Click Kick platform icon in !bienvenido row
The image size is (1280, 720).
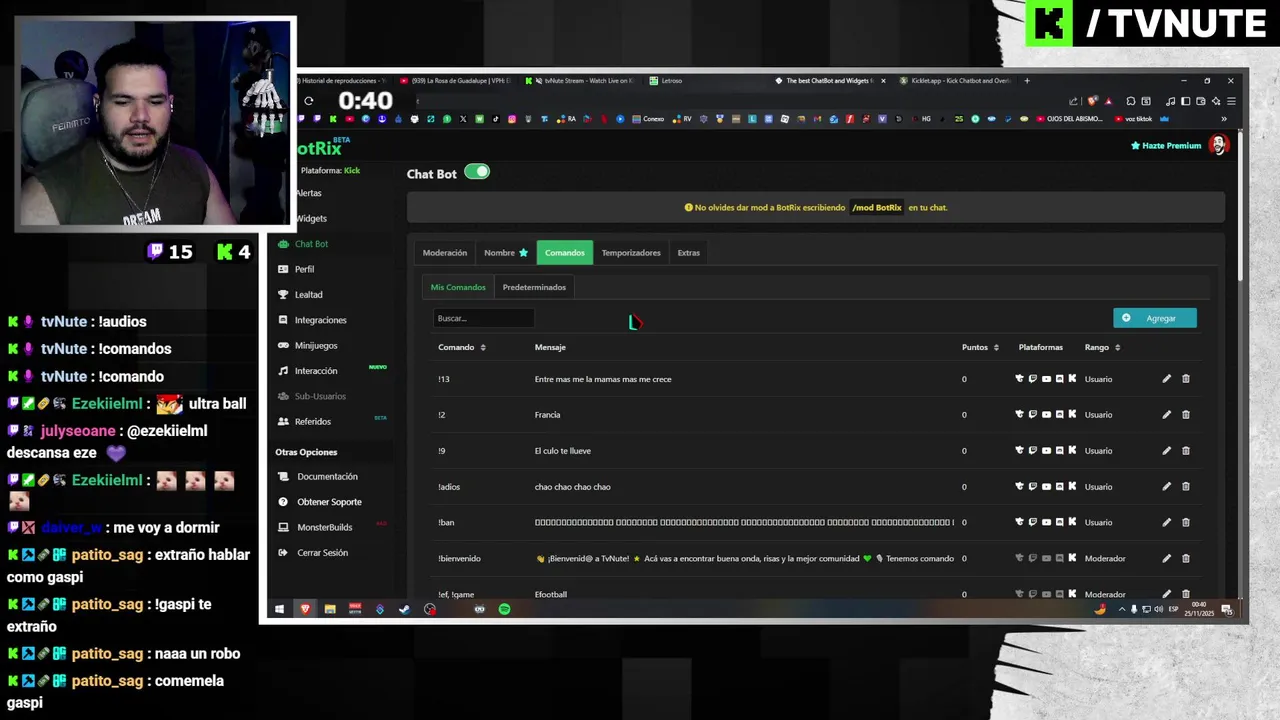point(1072,558)
